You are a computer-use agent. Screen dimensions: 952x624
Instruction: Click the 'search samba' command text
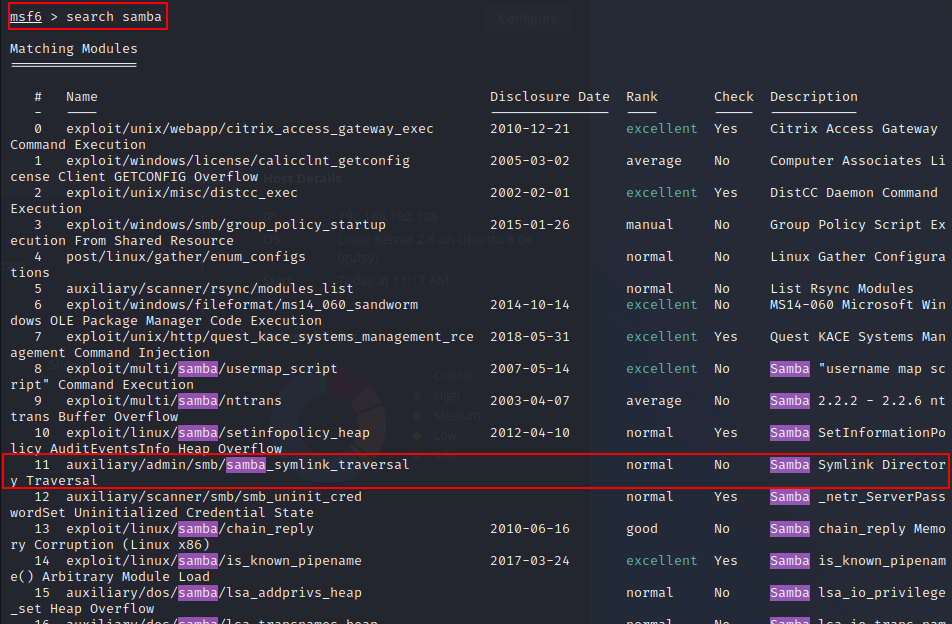tap(114, 16)
